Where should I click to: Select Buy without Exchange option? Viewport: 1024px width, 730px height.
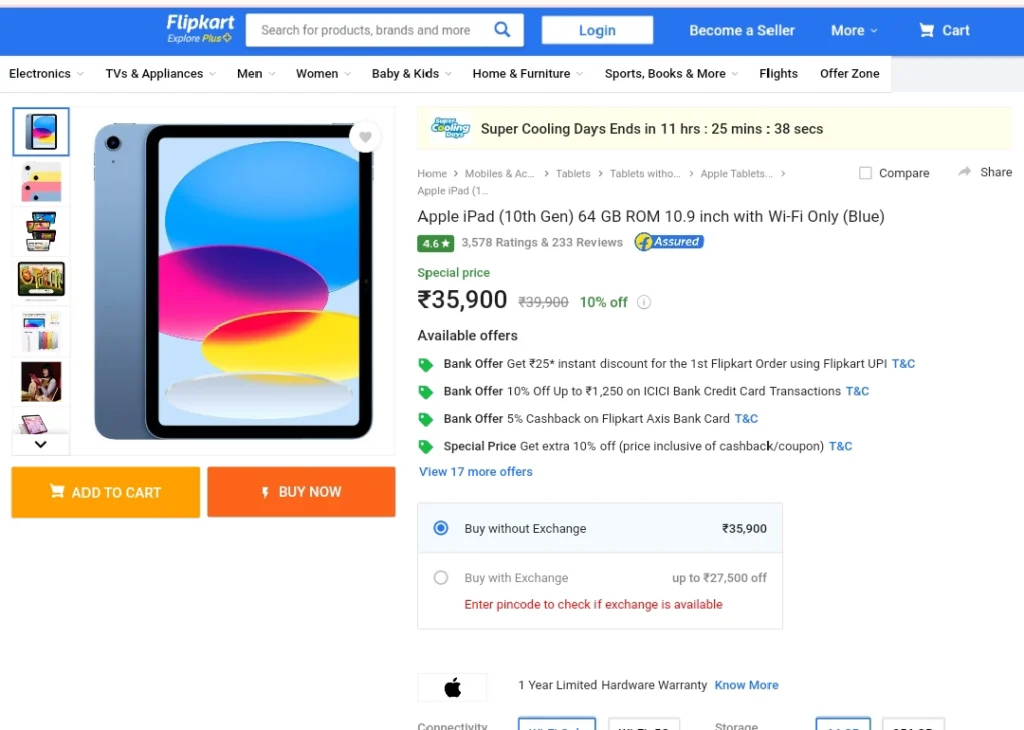[441, 528]
